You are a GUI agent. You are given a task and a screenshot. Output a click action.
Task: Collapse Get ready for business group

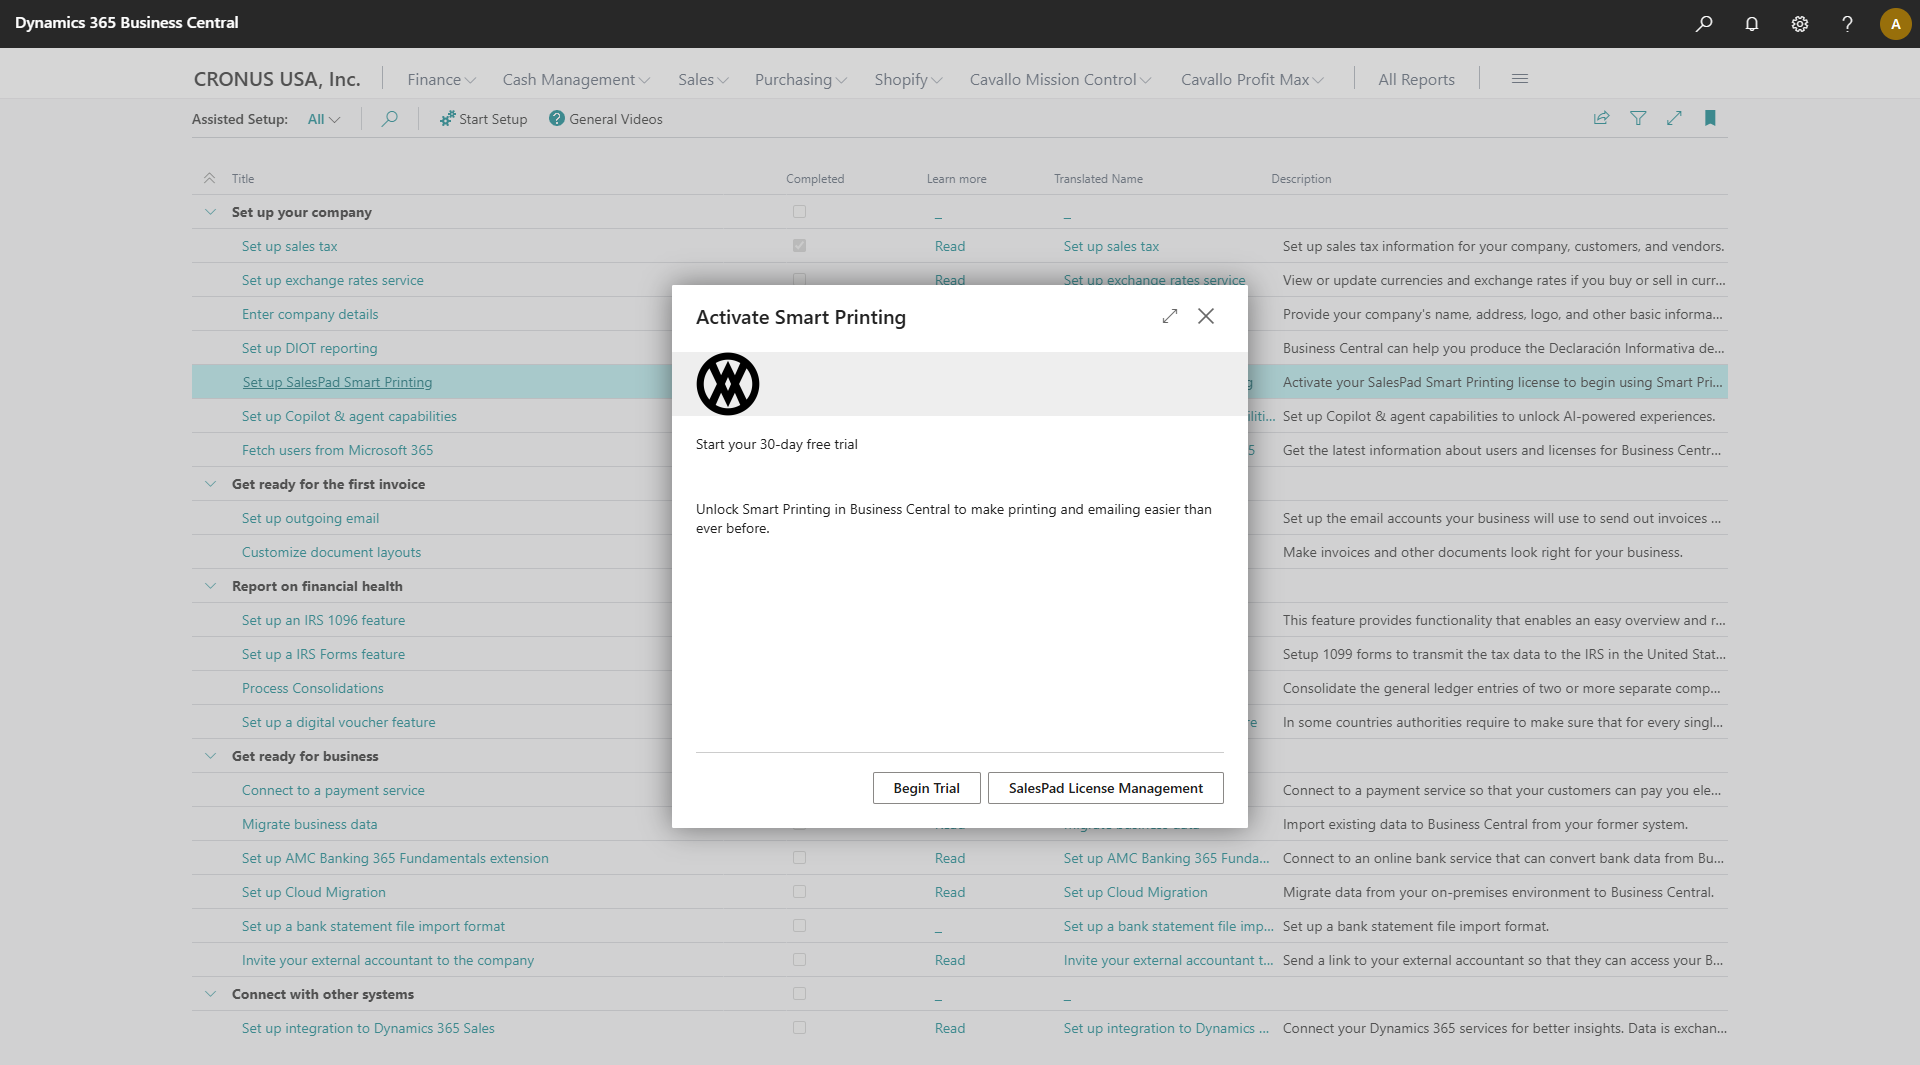point(210,756)
